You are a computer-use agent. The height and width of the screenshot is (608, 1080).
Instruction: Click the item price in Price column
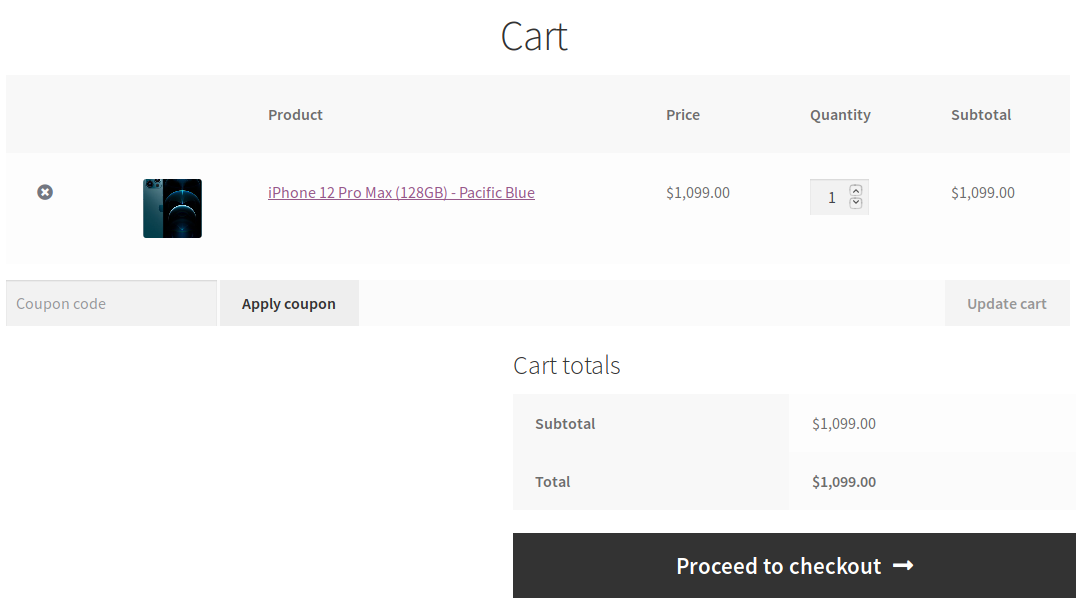(x=698, y=193)
